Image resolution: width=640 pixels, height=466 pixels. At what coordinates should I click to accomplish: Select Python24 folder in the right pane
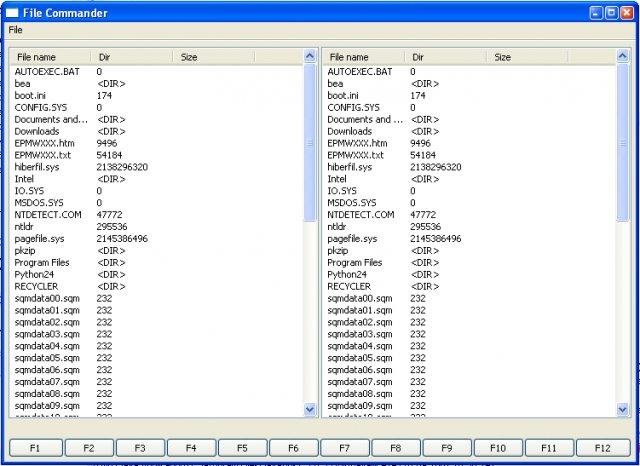pos(347,274)
